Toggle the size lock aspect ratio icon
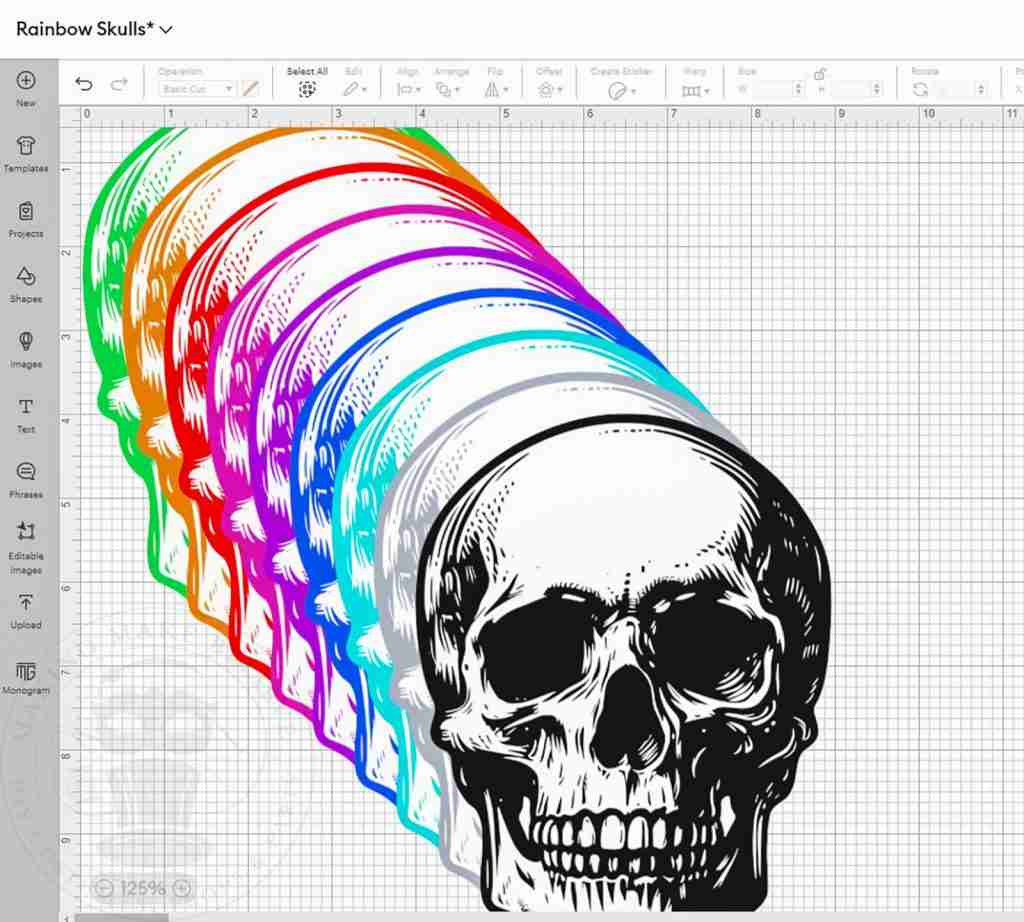The height and width of the screenshot is (922, 1024). tap(820, 73)
